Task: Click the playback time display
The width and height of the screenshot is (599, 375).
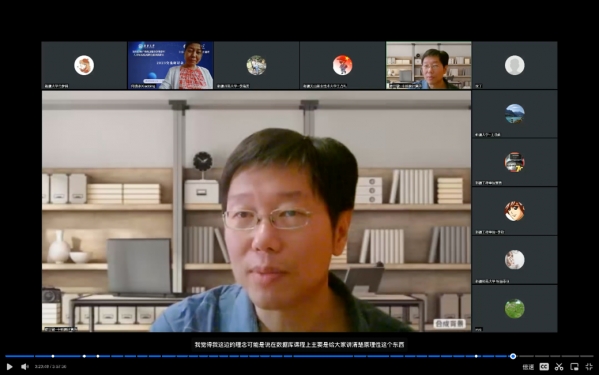Action: [x=50, y=367]
